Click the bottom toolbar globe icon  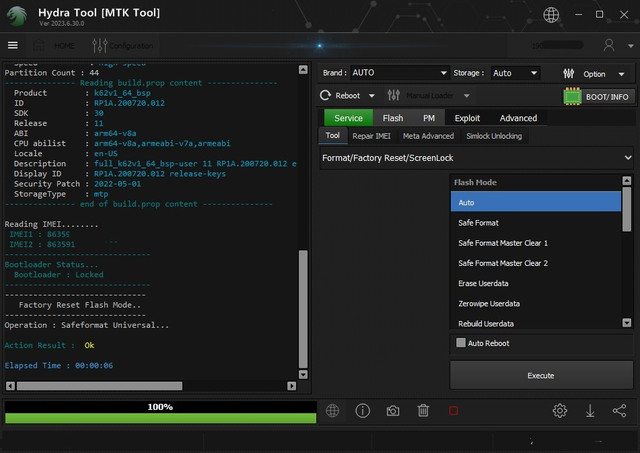coord(332,411)
